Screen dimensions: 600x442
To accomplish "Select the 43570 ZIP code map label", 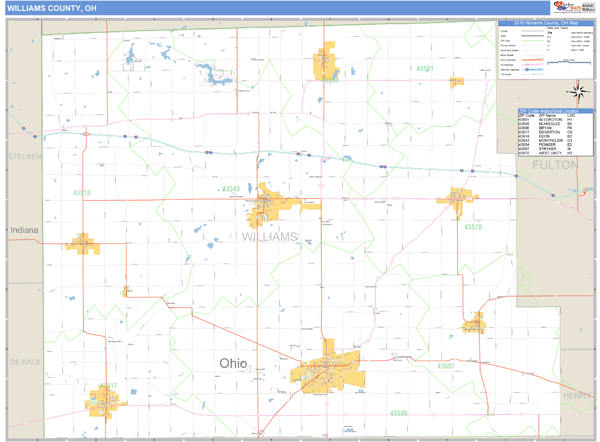I will [473, 228].
